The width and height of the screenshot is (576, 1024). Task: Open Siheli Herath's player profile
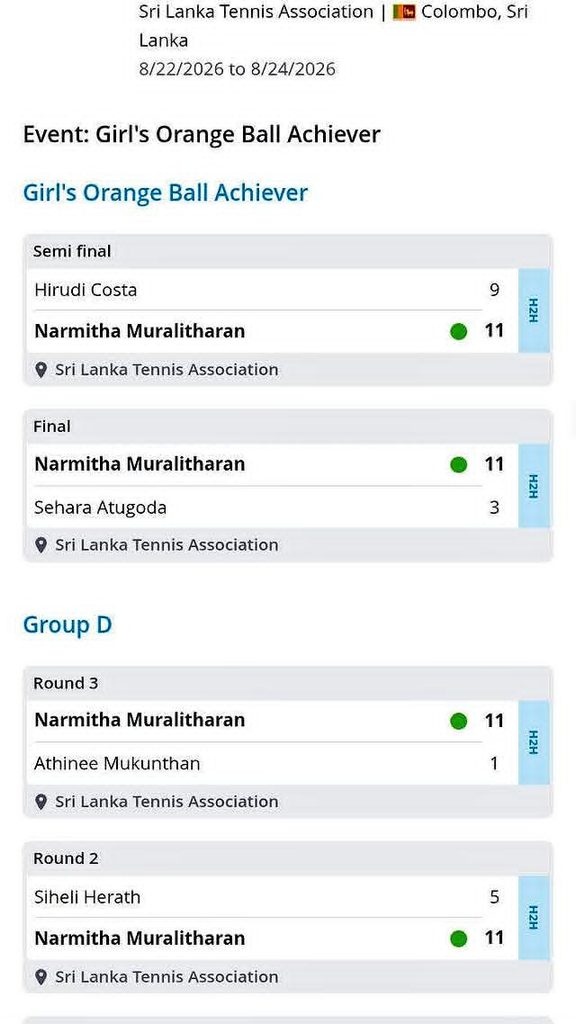88,897
